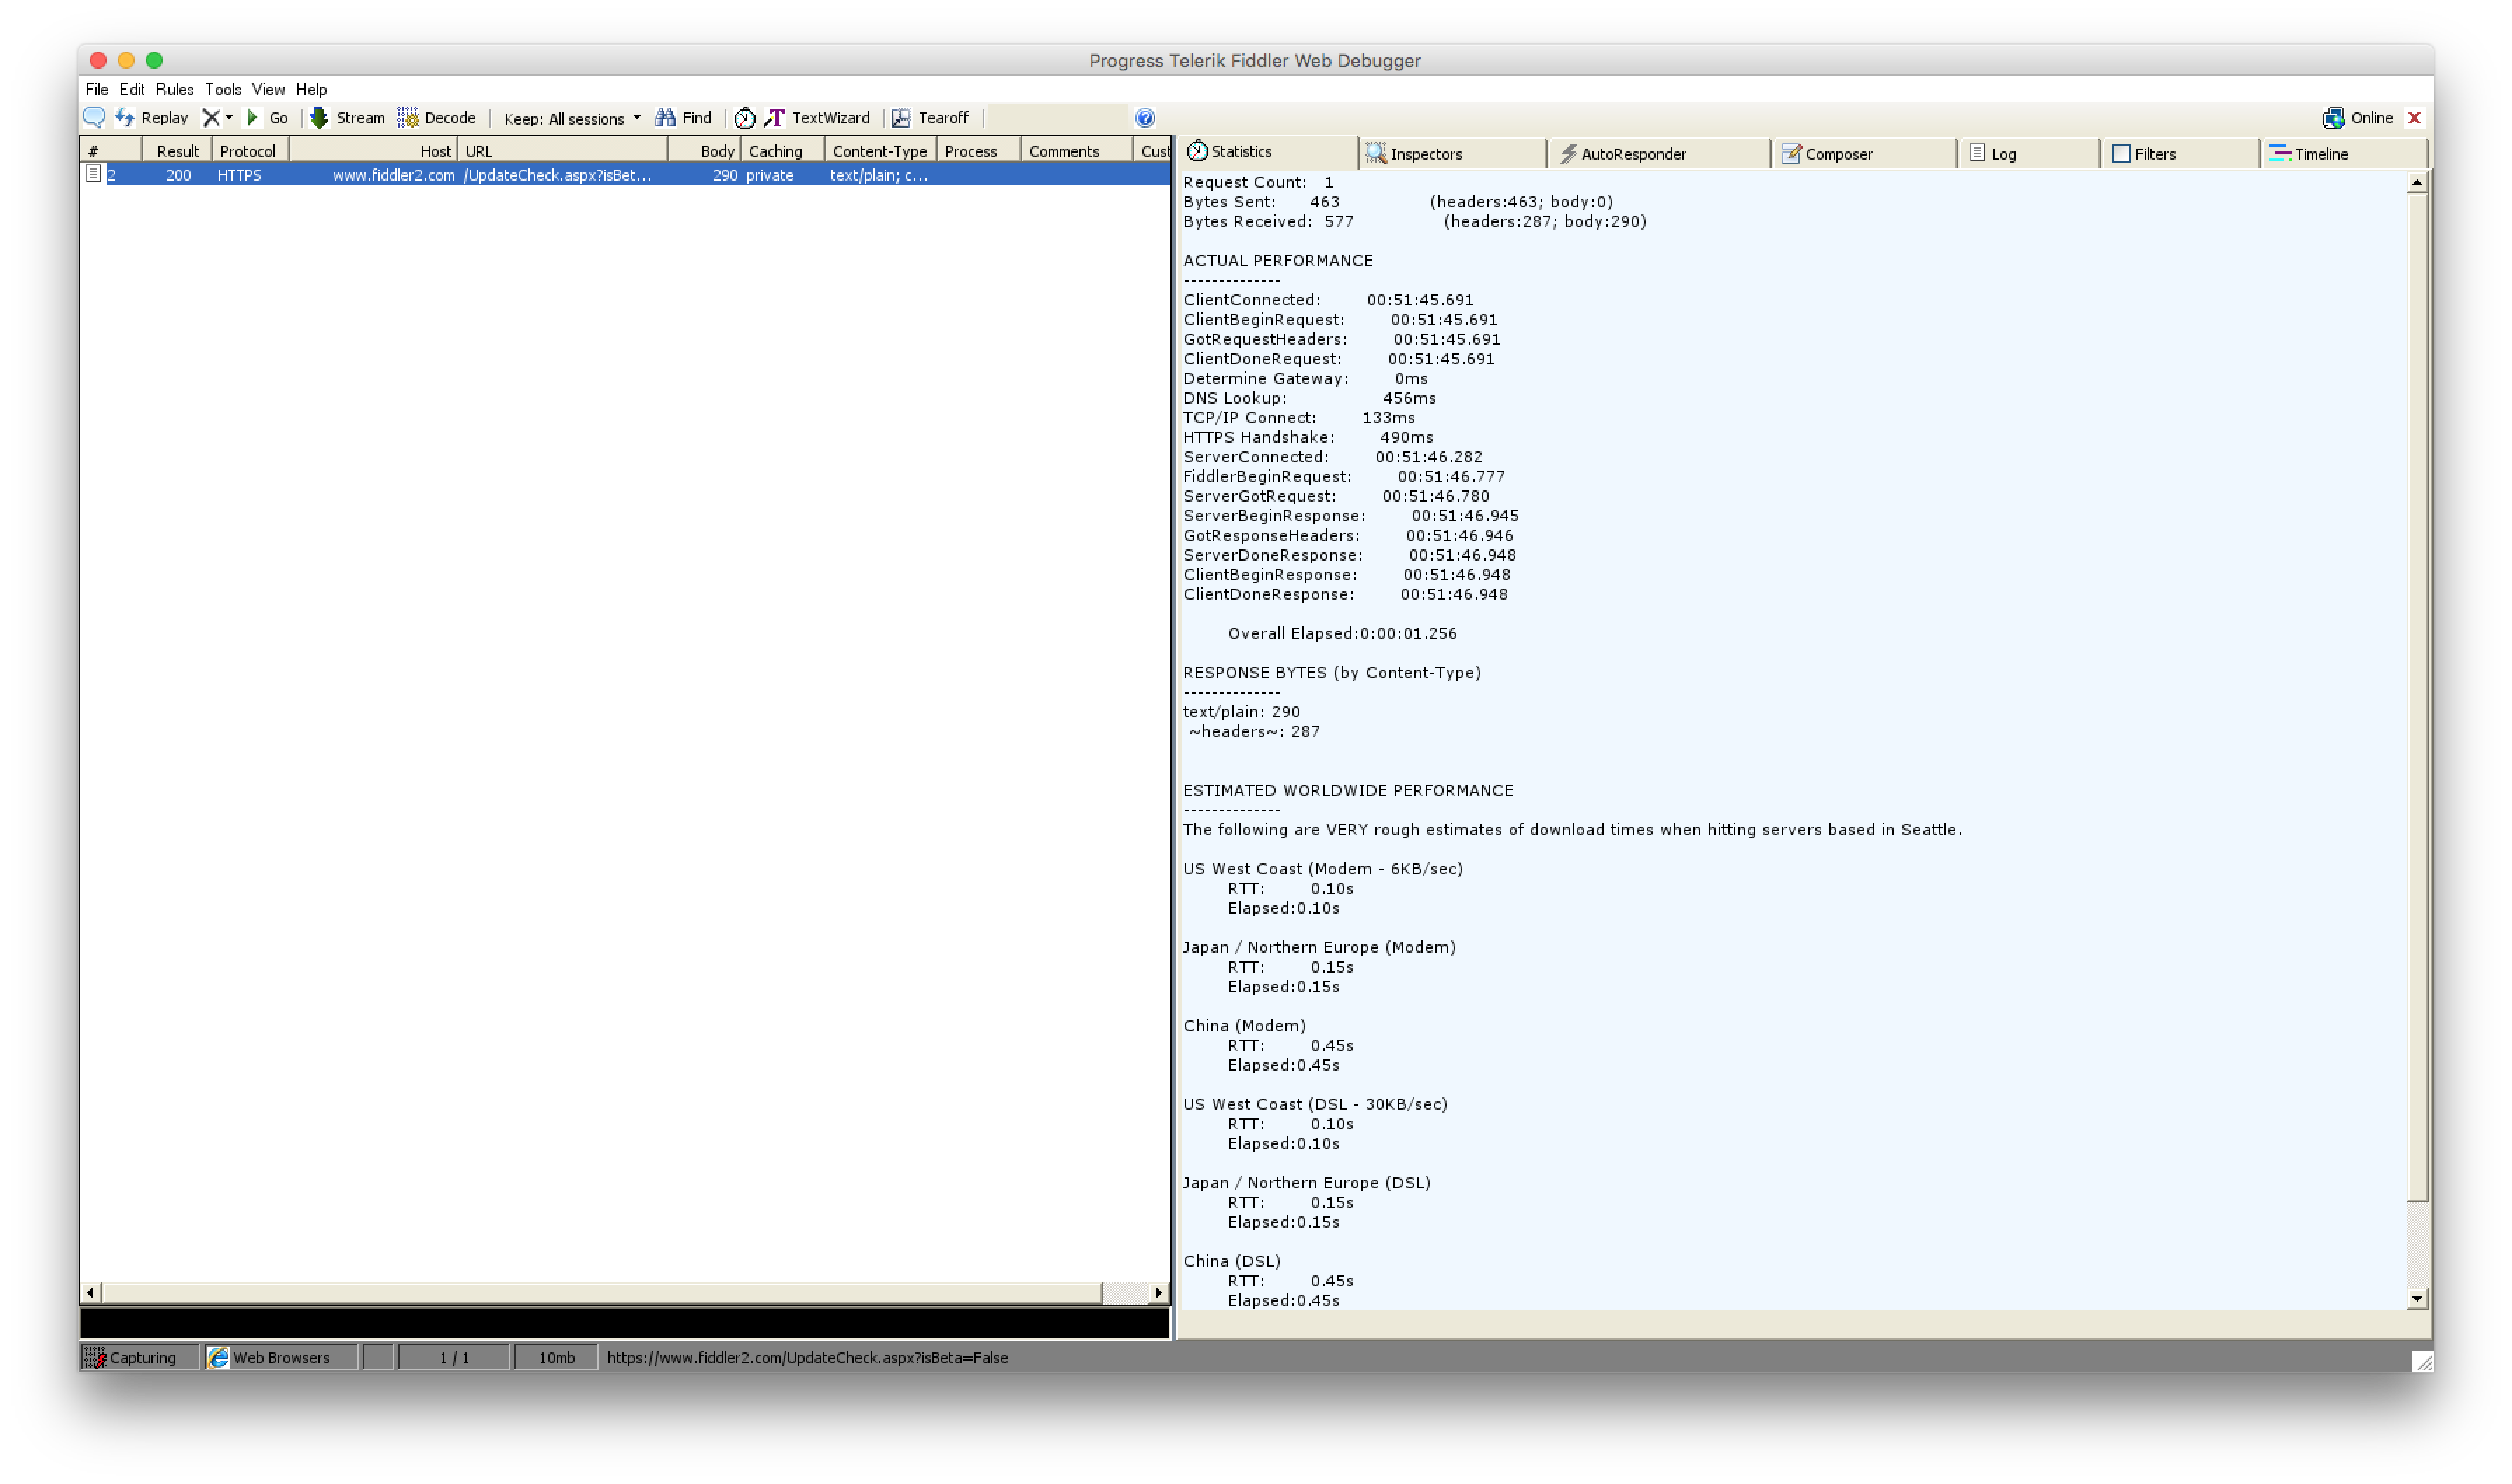
Task: Toggle Stream mode
Action: point(347,117)
